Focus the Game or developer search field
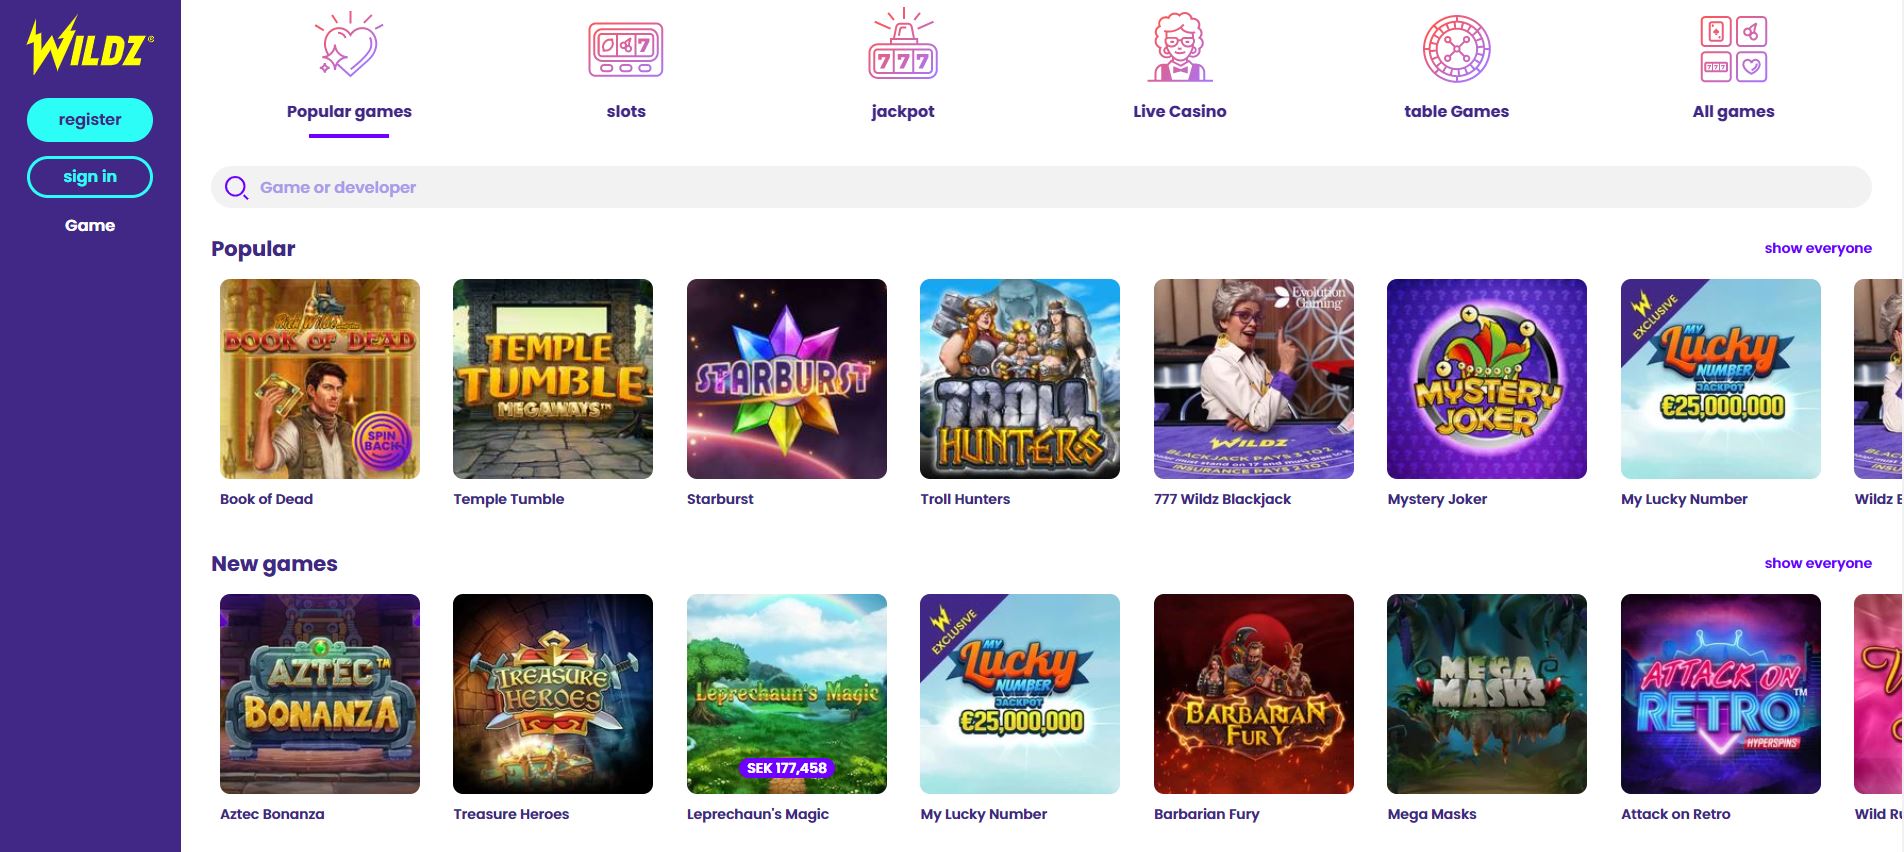 pos(1041,187)
